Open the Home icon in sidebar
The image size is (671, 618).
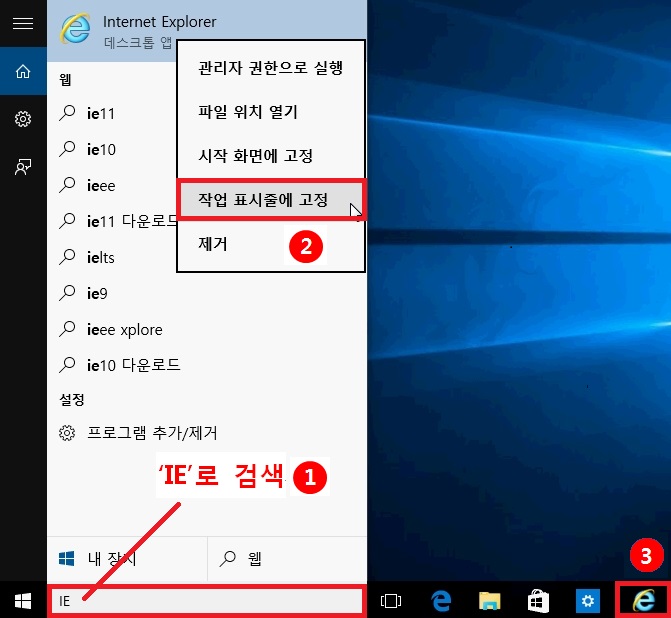(x=23, y=72)
